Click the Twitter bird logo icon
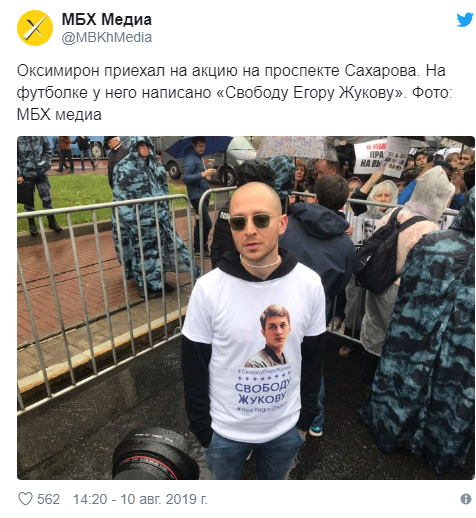 click(x=465, y=20)
